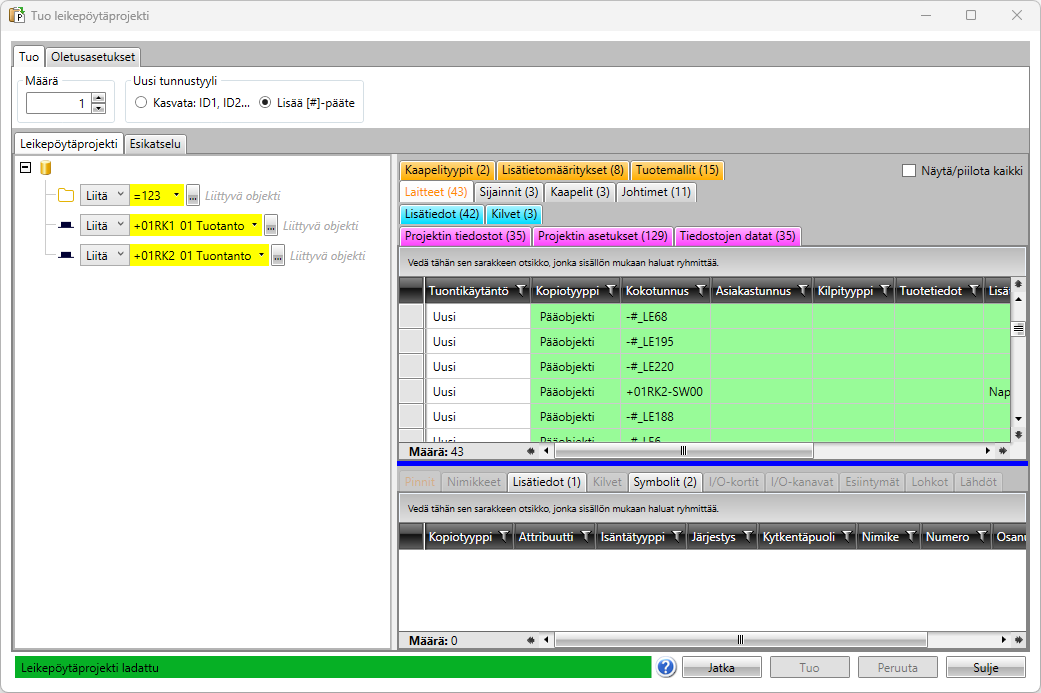The width and height of the screenshot is (1041, 693).
Task: Collapse the project tree root node
Action: click(26, 169)
